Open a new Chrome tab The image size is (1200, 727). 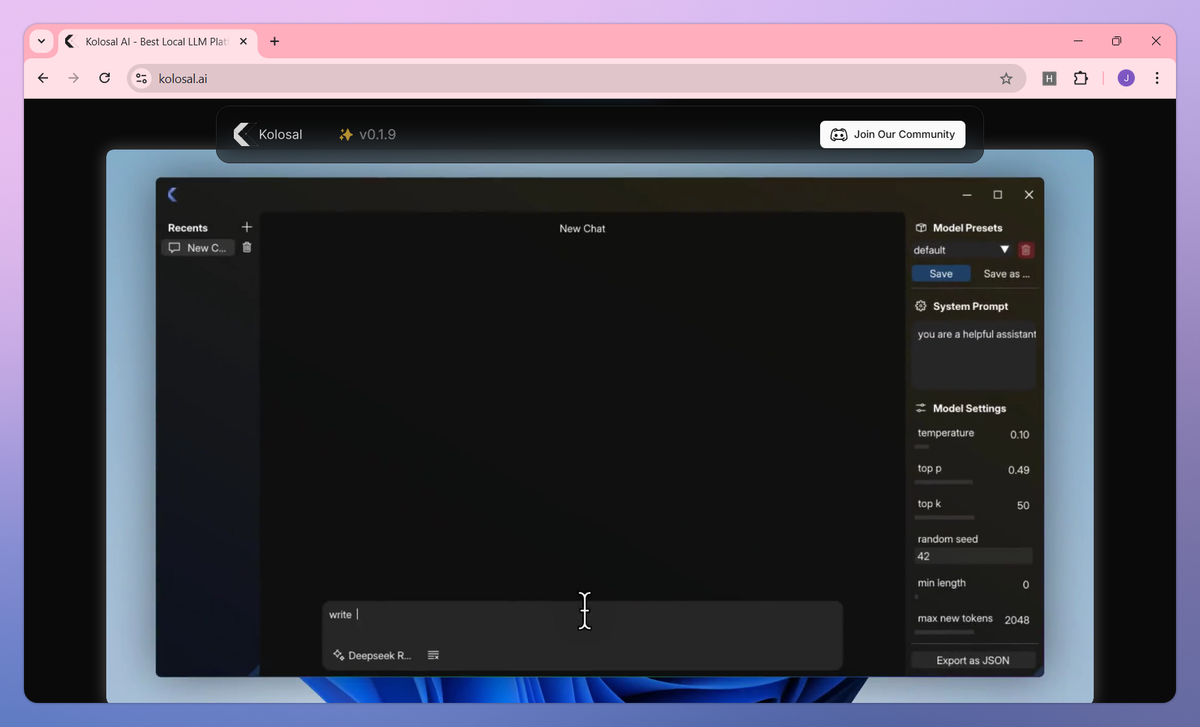pos(275,42)
